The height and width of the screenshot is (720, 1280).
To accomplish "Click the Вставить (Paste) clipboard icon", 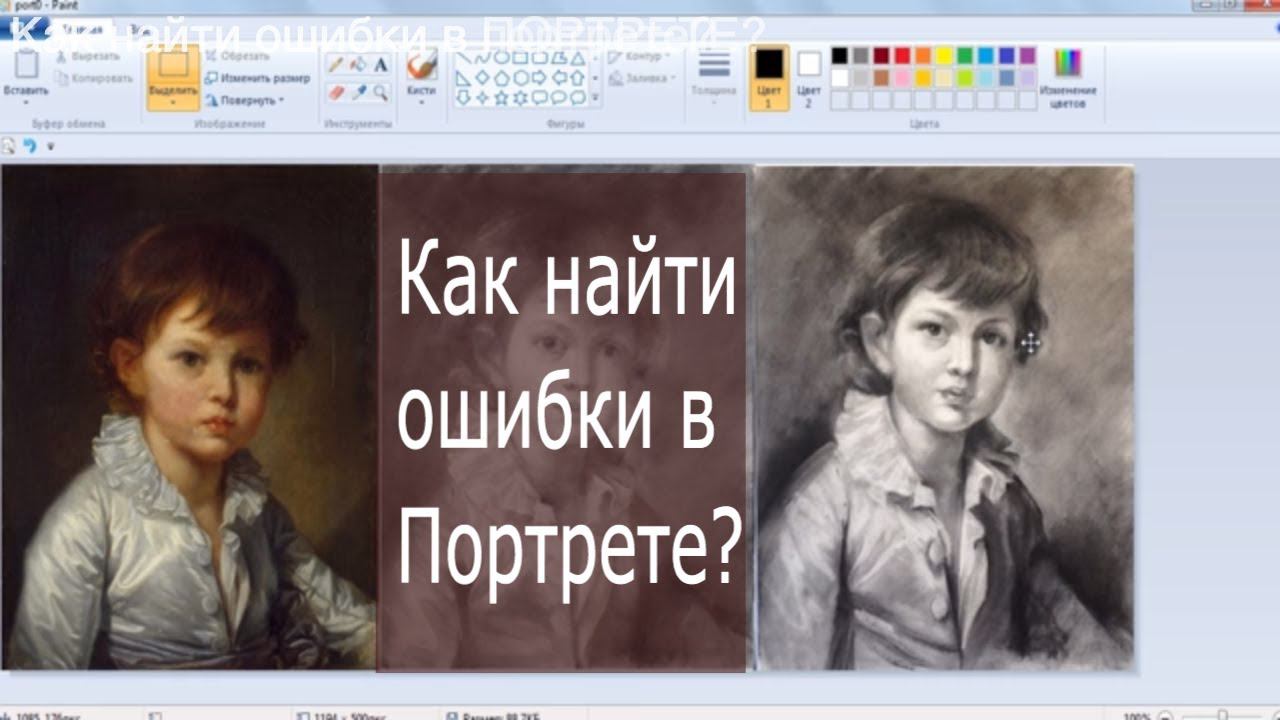I will coord(27,65).
